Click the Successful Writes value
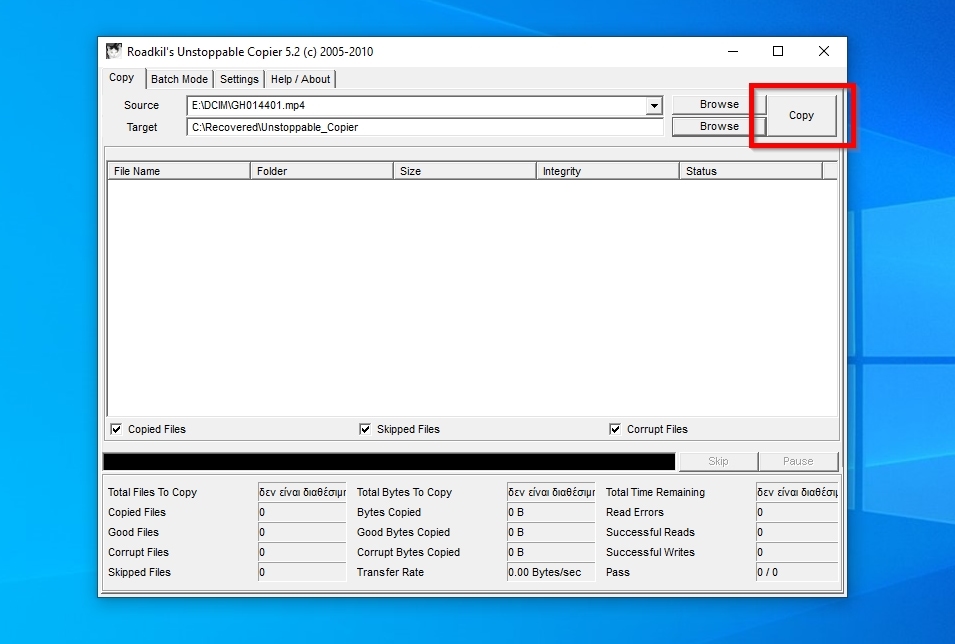 point(797,553)
